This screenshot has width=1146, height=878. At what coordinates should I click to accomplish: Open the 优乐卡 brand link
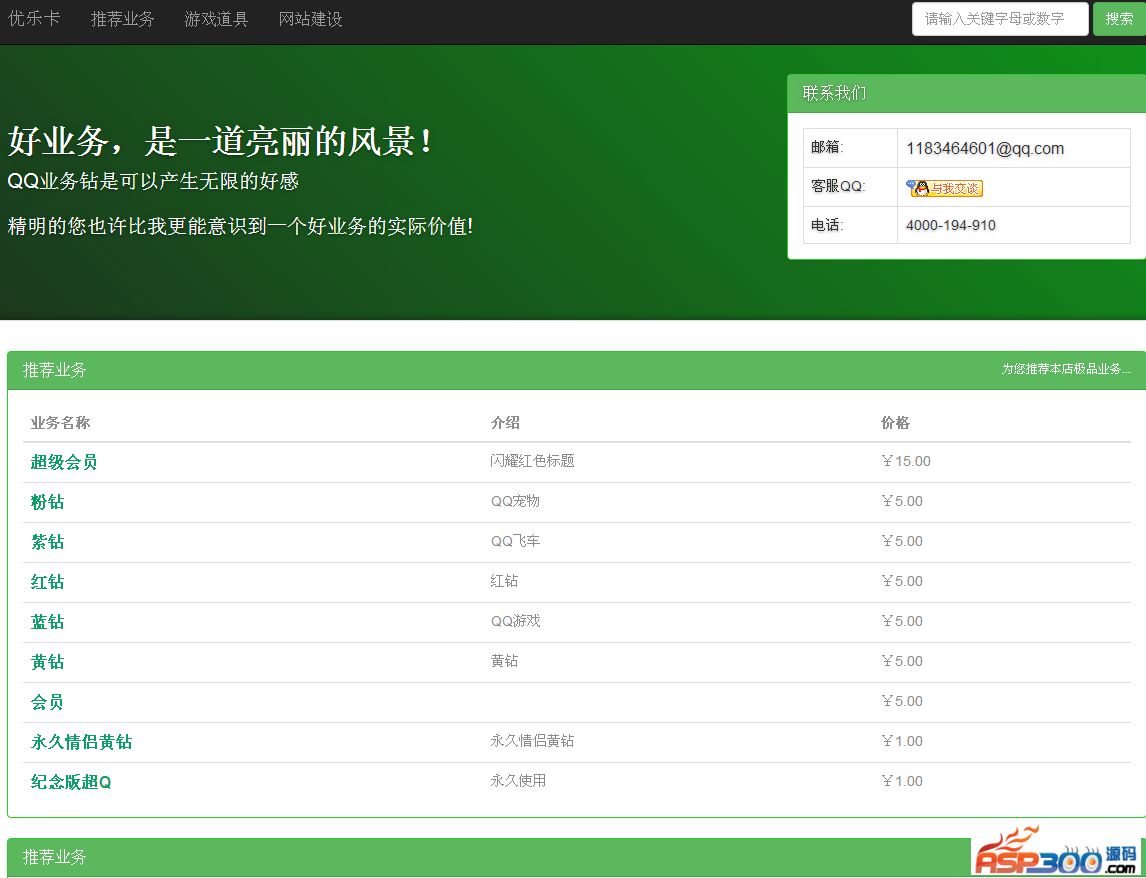point(34,18)
